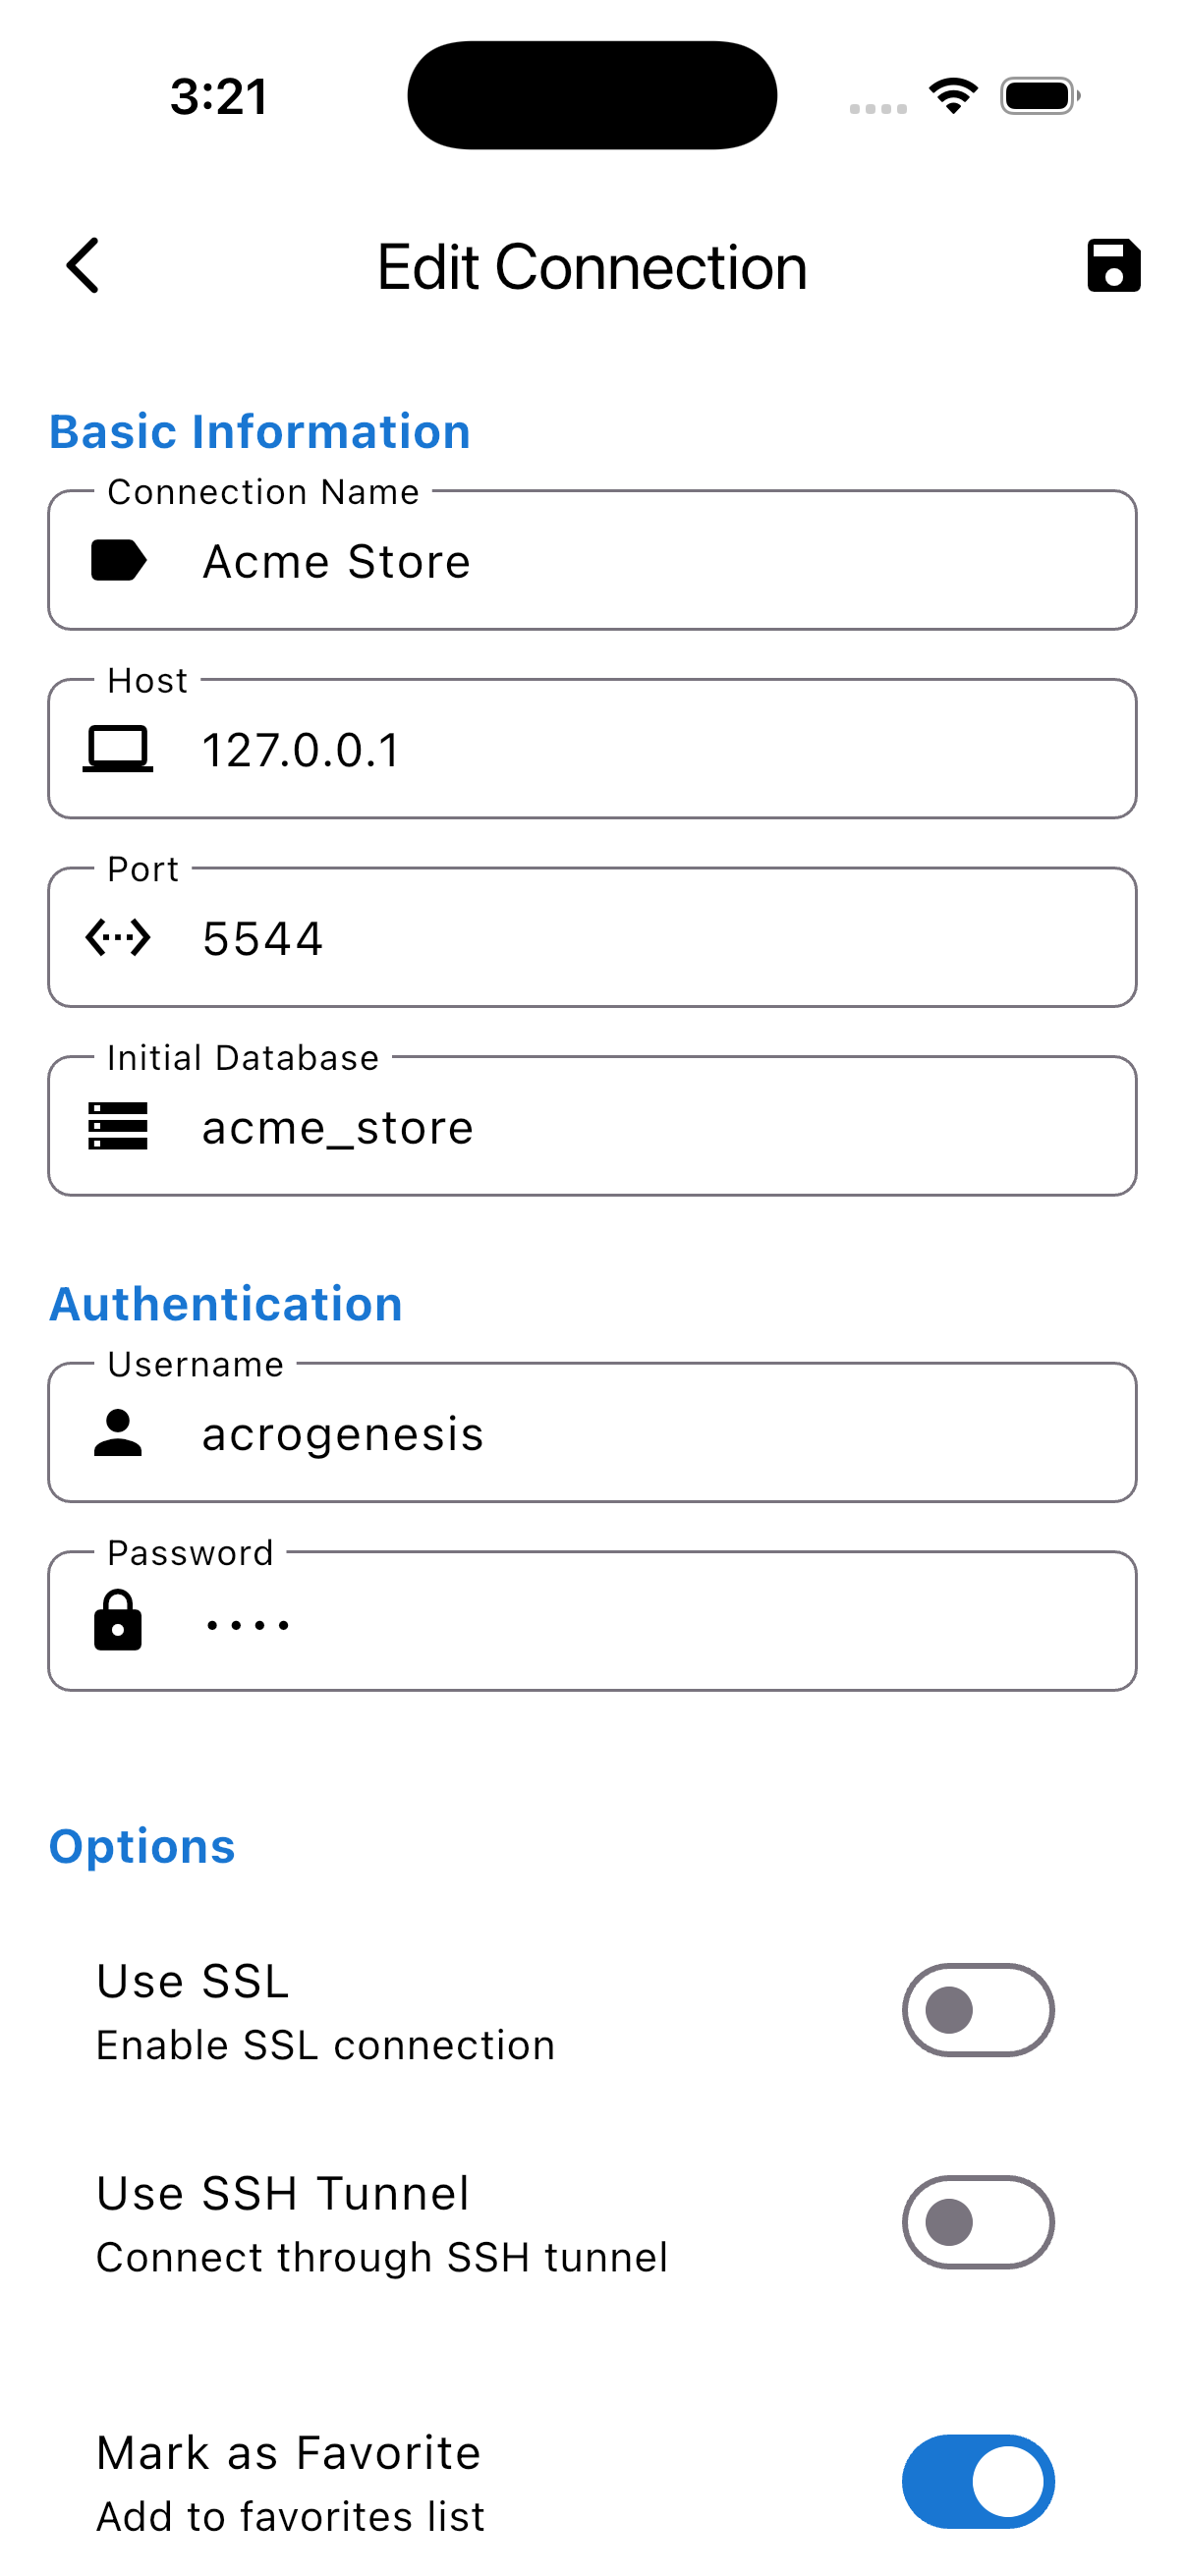The width and height of the screenshot is (1185, 2576).
Task: Tap the 'Basic Information' heading
Action: point(260,432)
